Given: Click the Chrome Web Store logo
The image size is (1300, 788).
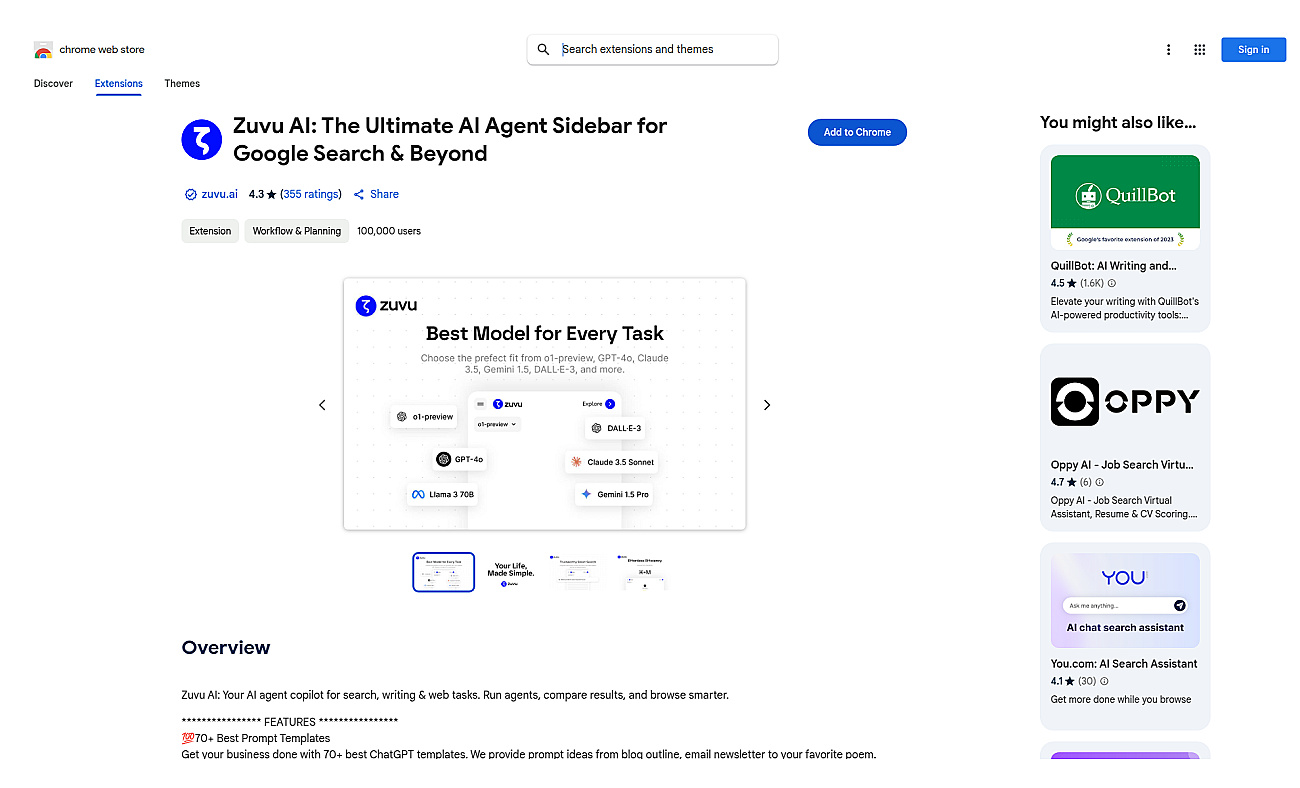Looking at the screenshot, I should coord(42,49).
